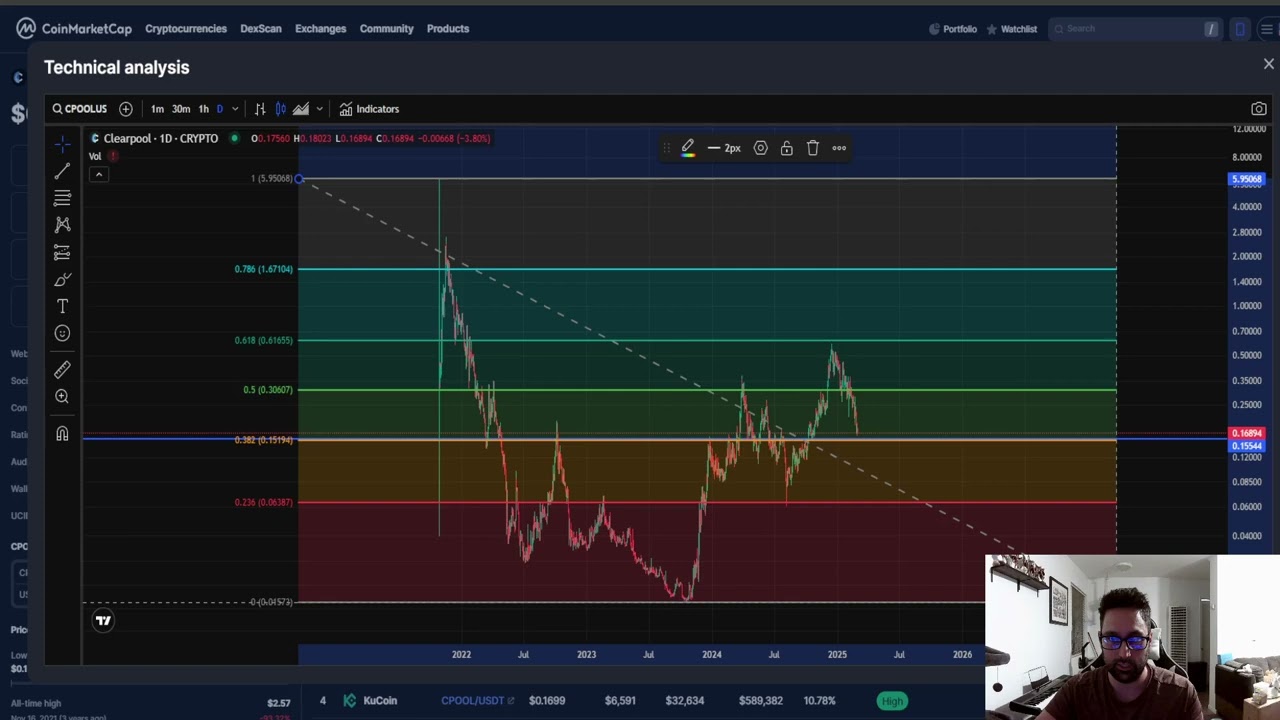Image resolution: width=1280 pixels, height=720 pixels.
Task: Click the 0.618 (0.61655) level label
Action: (264, 340)
